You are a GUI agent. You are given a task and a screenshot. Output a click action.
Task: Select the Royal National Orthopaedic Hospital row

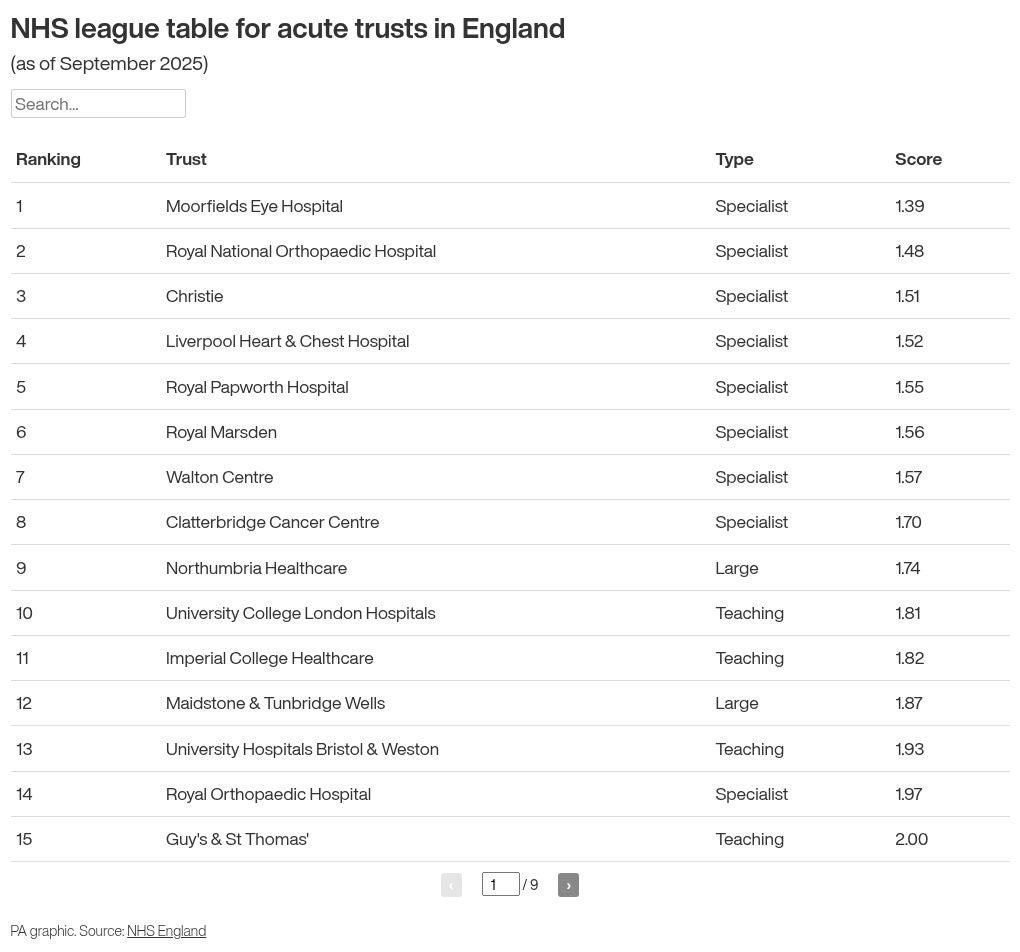(x=510, y=251)
